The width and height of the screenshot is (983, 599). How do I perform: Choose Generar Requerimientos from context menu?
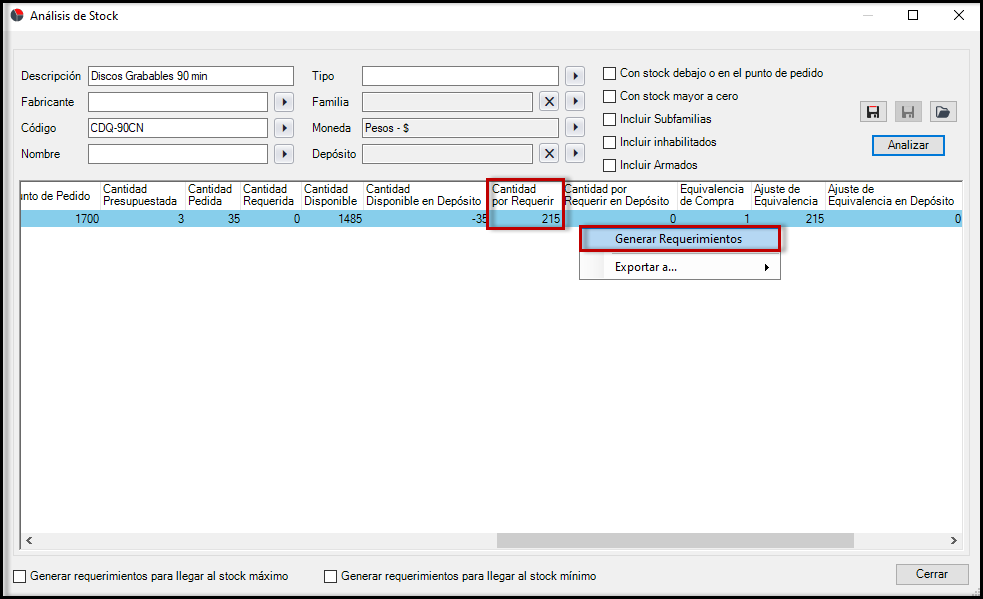coord(680,239)
